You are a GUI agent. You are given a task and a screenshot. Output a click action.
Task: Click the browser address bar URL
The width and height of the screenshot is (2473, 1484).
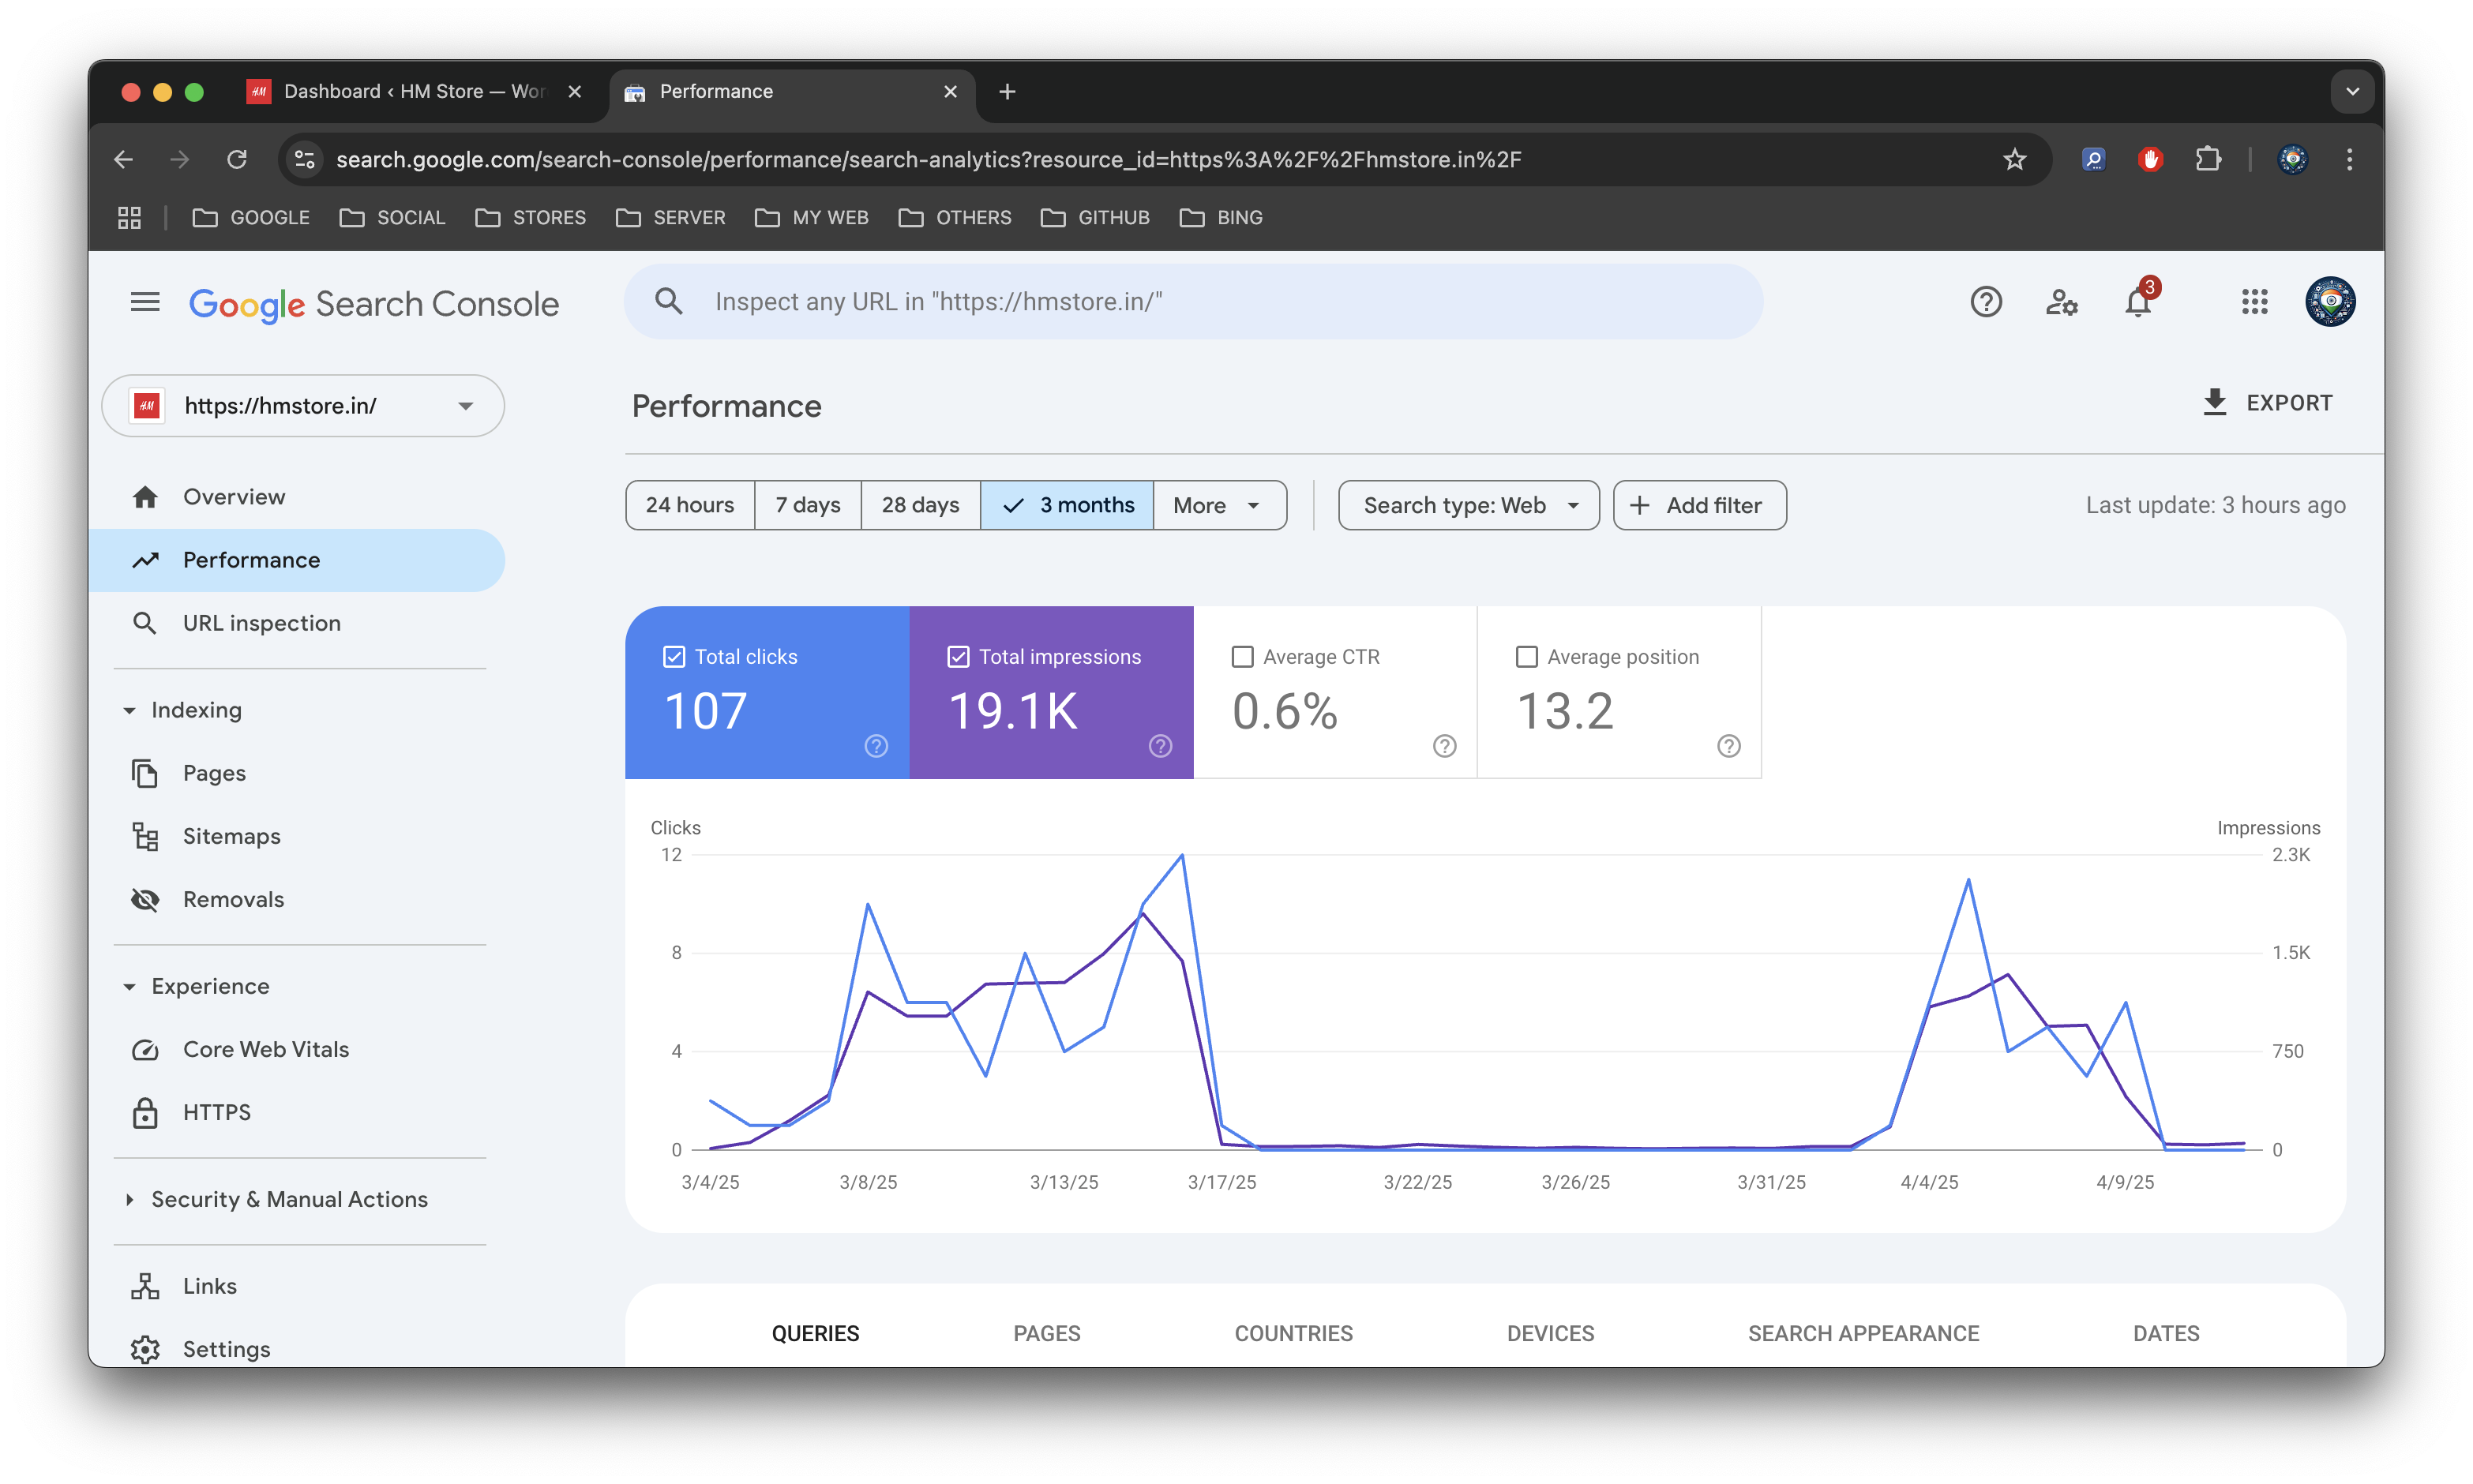pos(928,160)
